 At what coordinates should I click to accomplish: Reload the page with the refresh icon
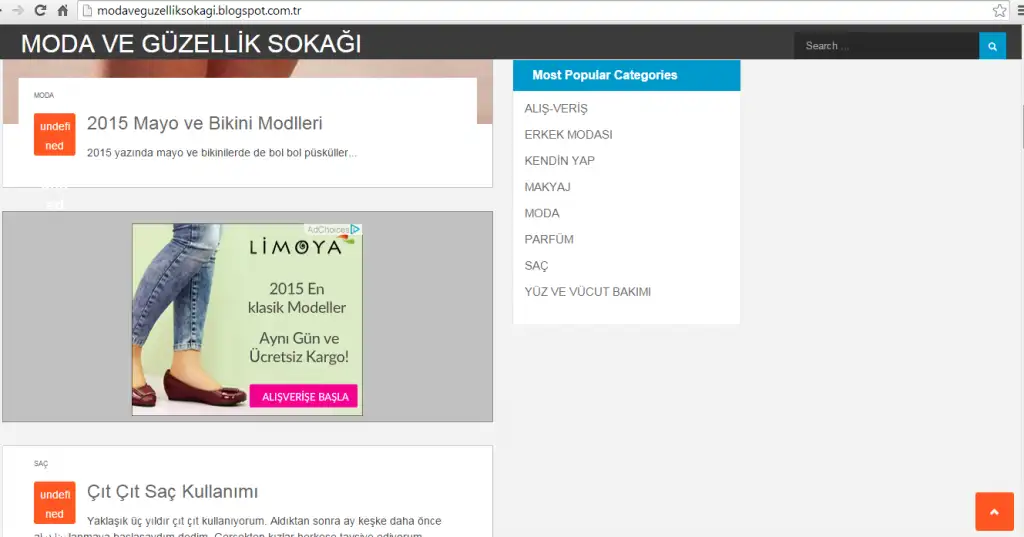(40, 10)
